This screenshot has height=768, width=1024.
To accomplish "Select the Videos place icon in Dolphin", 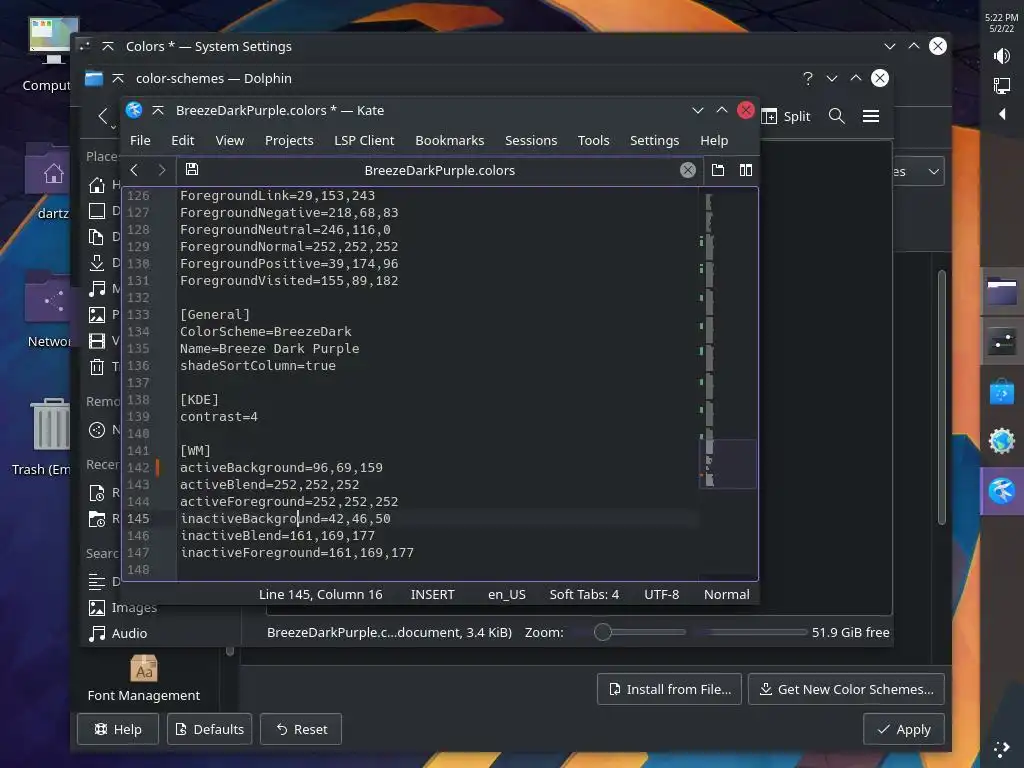I will (97, 341).
